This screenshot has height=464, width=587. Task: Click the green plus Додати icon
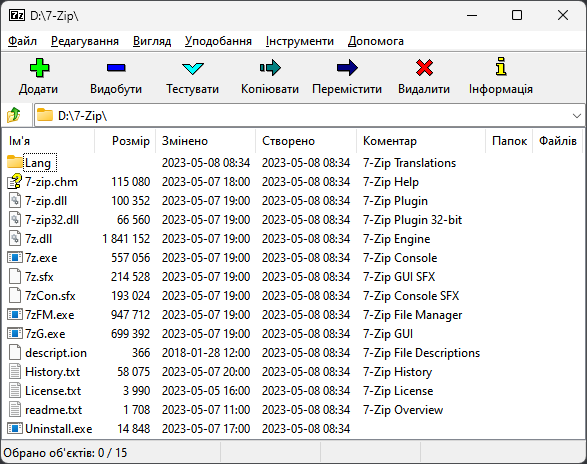pyautogui.click(x=39, y=68)
